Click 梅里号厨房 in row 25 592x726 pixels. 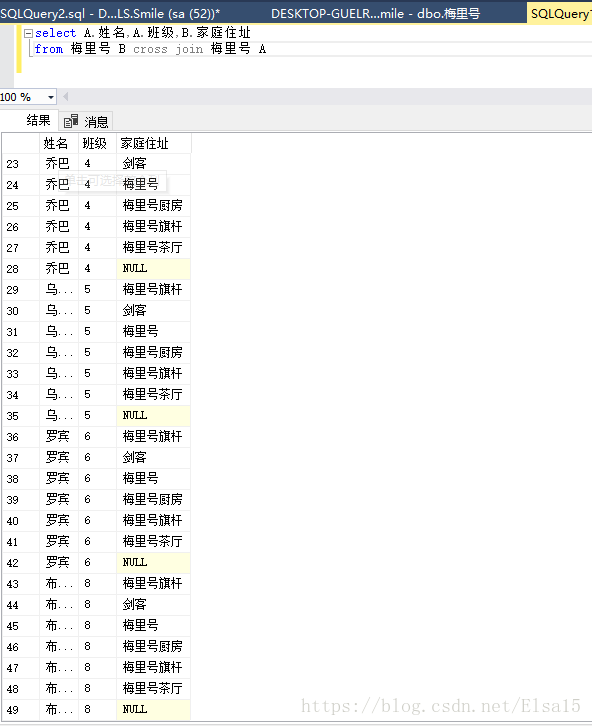click(x=154, y=206)
